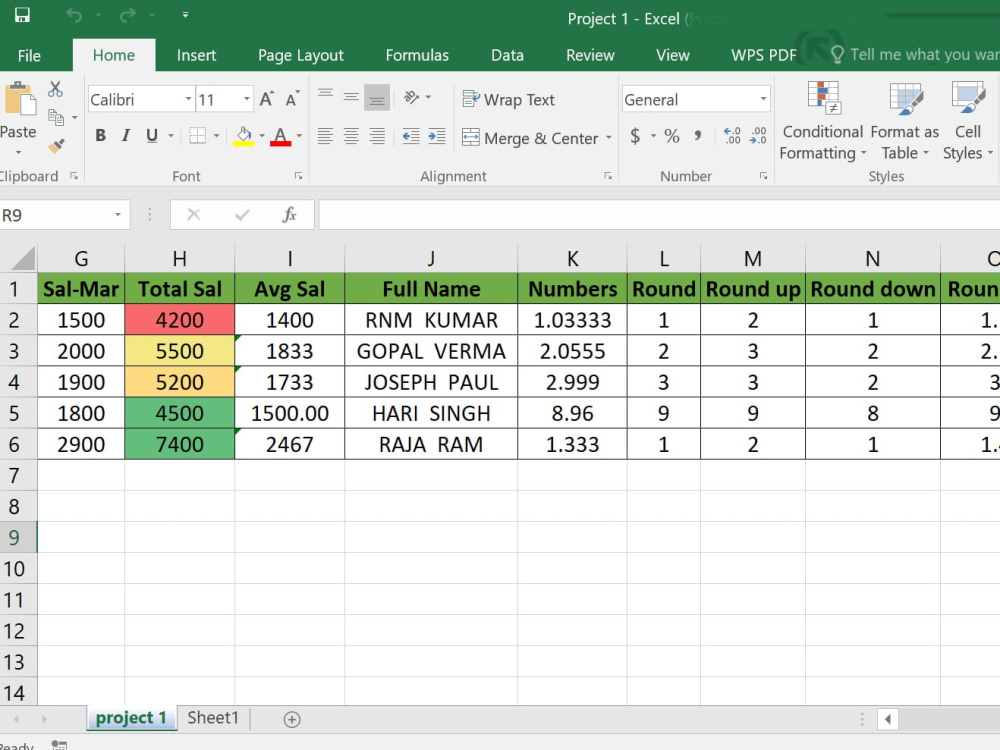The image size is (1000, 750).
Task: Activate the Format Painter brush
Action: click(x=56, y=146)
